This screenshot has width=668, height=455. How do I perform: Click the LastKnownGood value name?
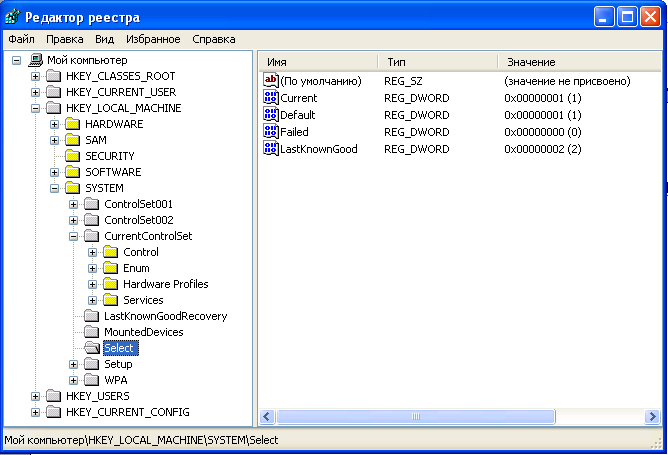[x=319, y=149]
